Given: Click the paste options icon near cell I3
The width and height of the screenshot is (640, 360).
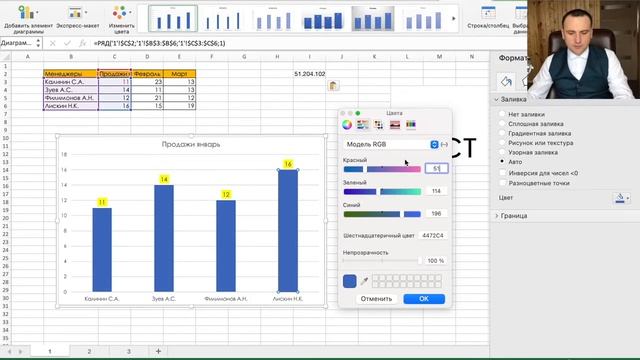Looking at the screenshot, I should point(333,86).
